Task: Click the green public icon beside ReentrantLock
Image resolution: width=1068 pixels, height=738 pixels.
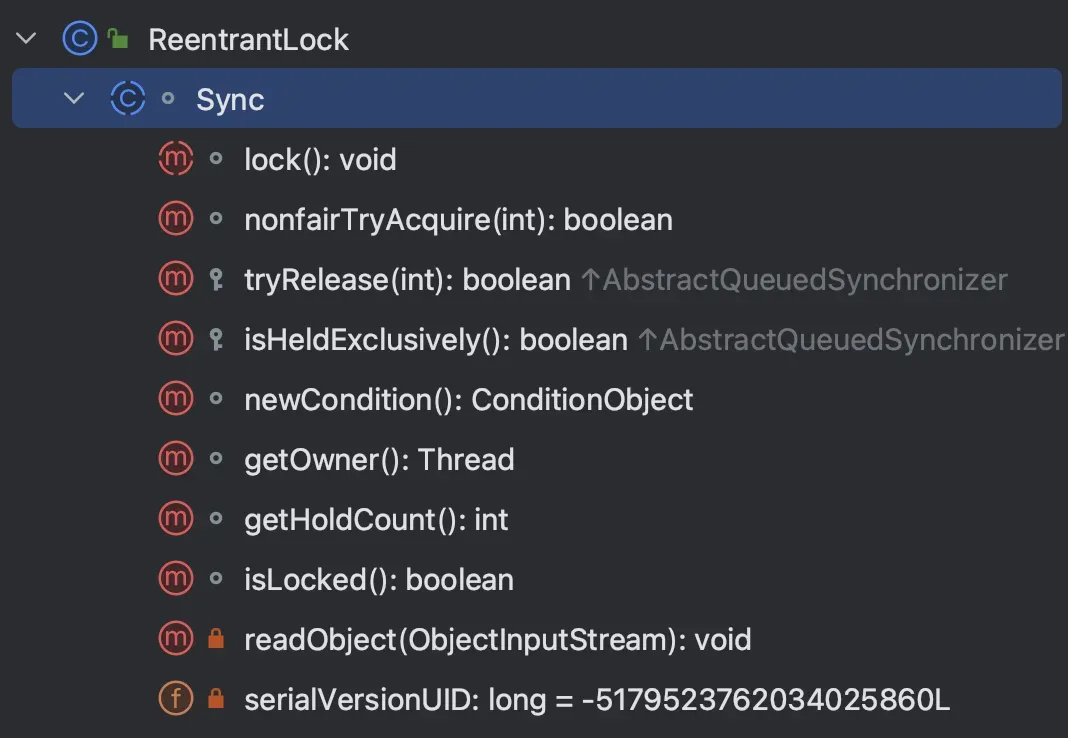Action: point(118,40)
